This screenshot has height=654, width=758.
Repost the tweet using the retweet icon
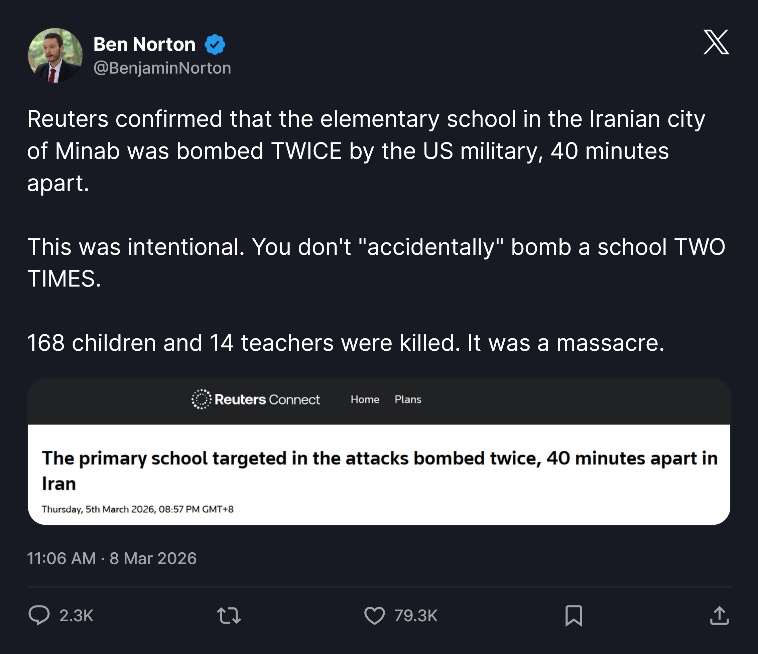pos(228,615)
